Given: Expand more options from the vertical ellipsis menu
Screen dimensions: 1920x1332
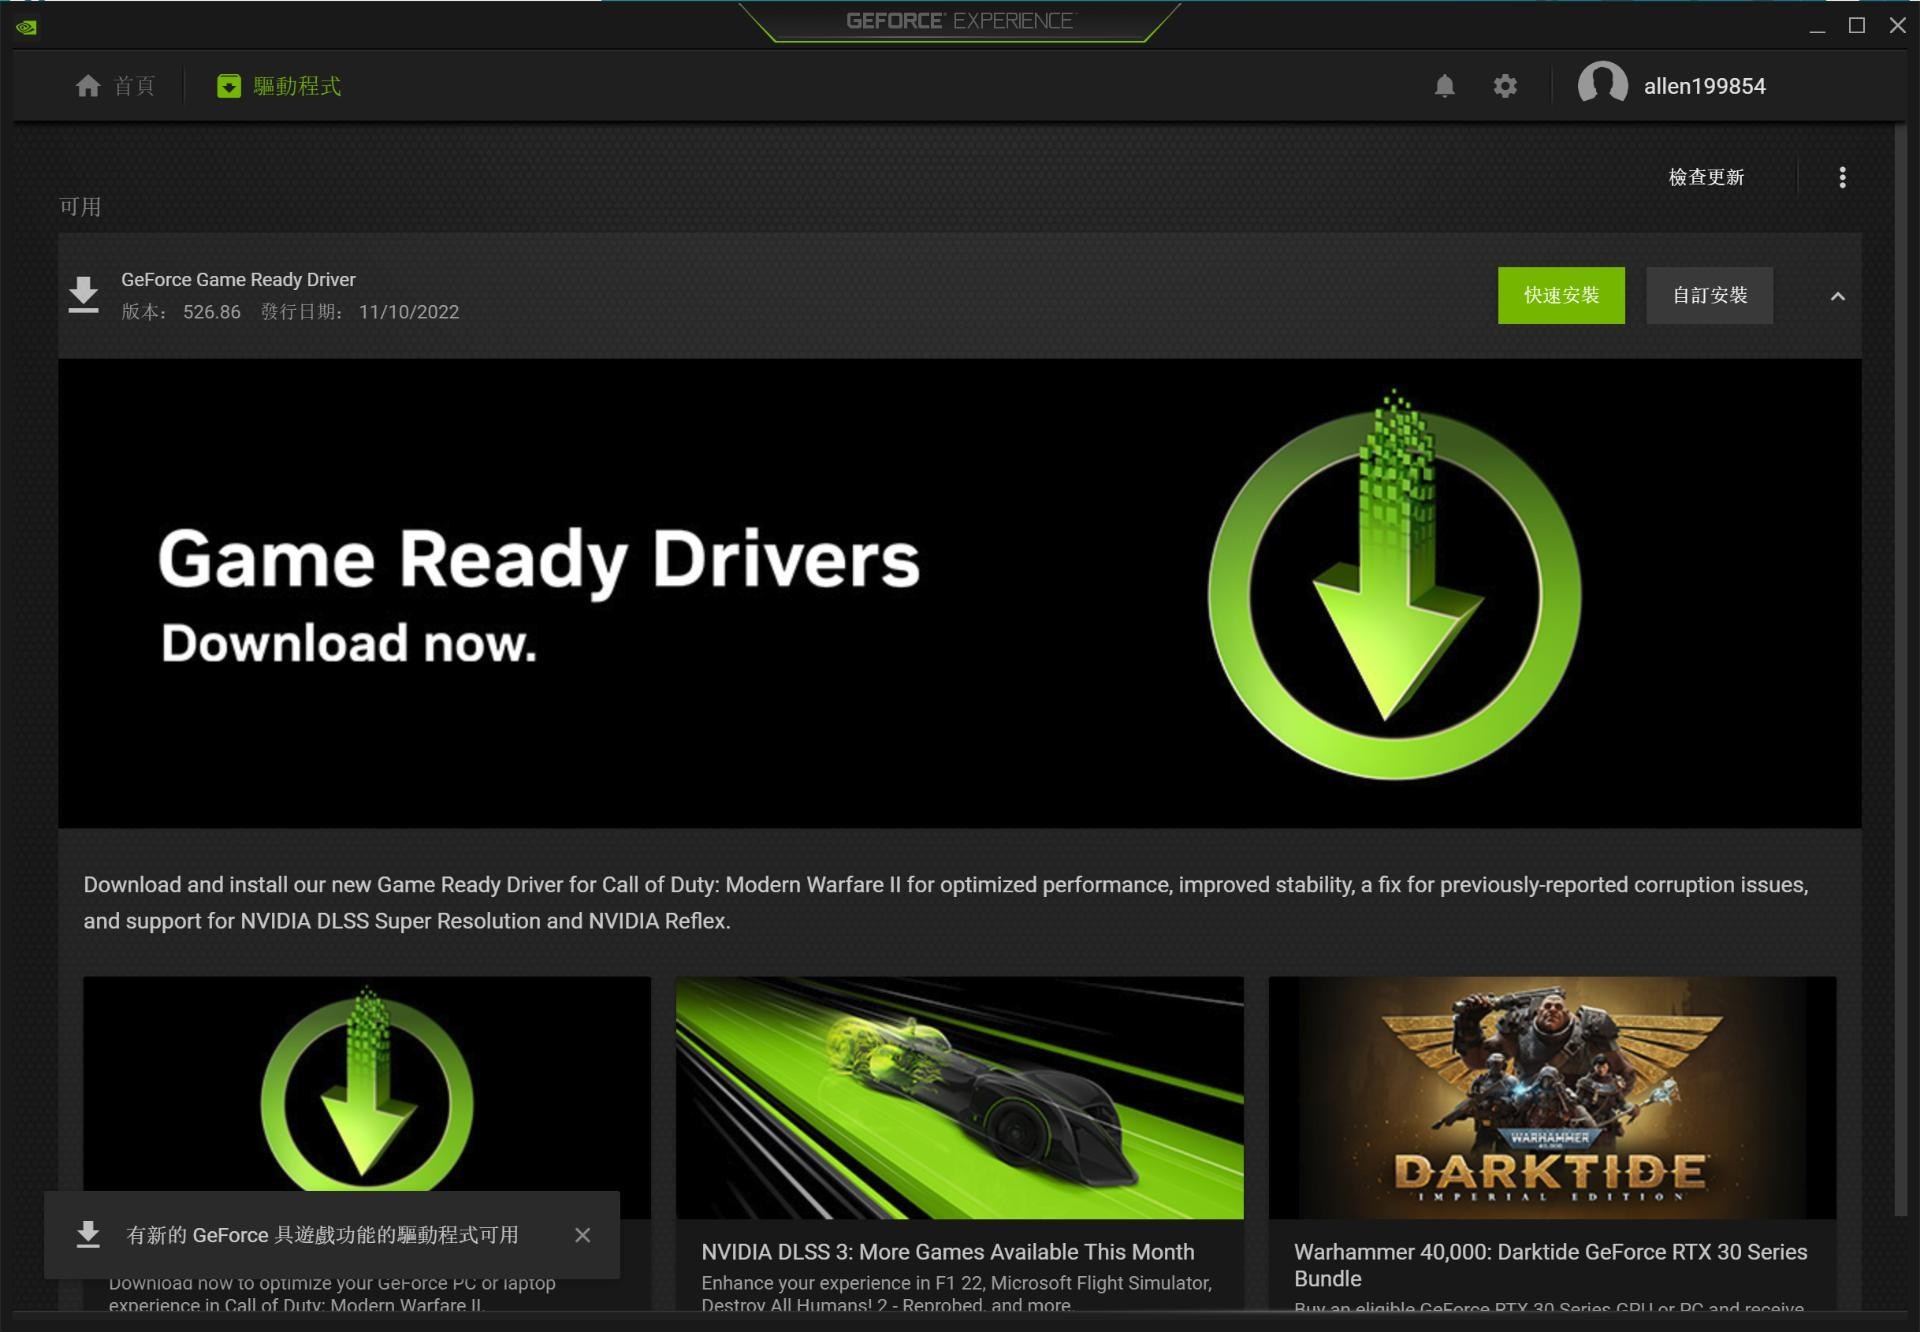Looking at the screenshot, I should [1842, 177].
